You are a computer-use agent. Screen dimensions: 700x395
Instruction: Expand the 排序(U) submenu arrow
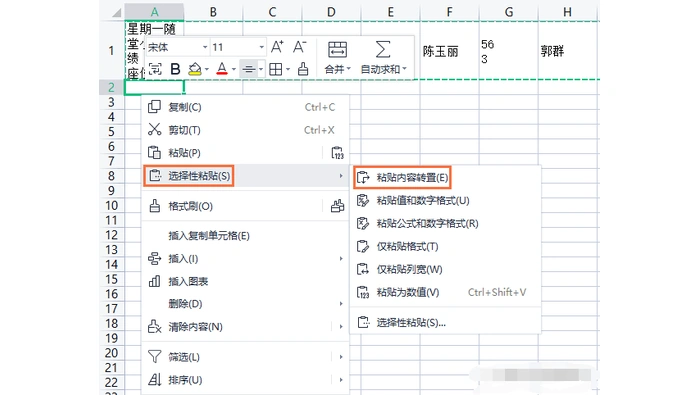pos(341,380)
